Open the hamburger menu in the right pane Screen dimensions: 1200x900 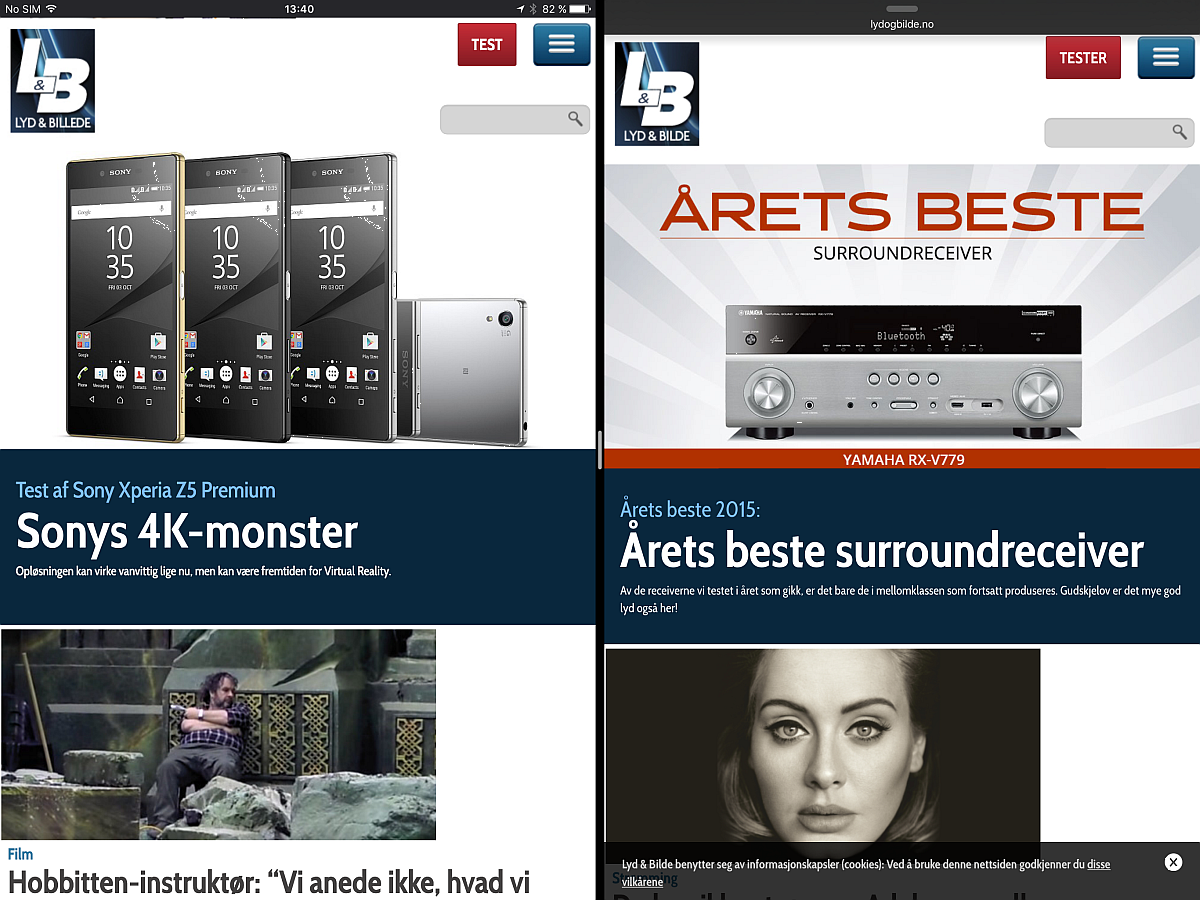(x=1165, y=58)
